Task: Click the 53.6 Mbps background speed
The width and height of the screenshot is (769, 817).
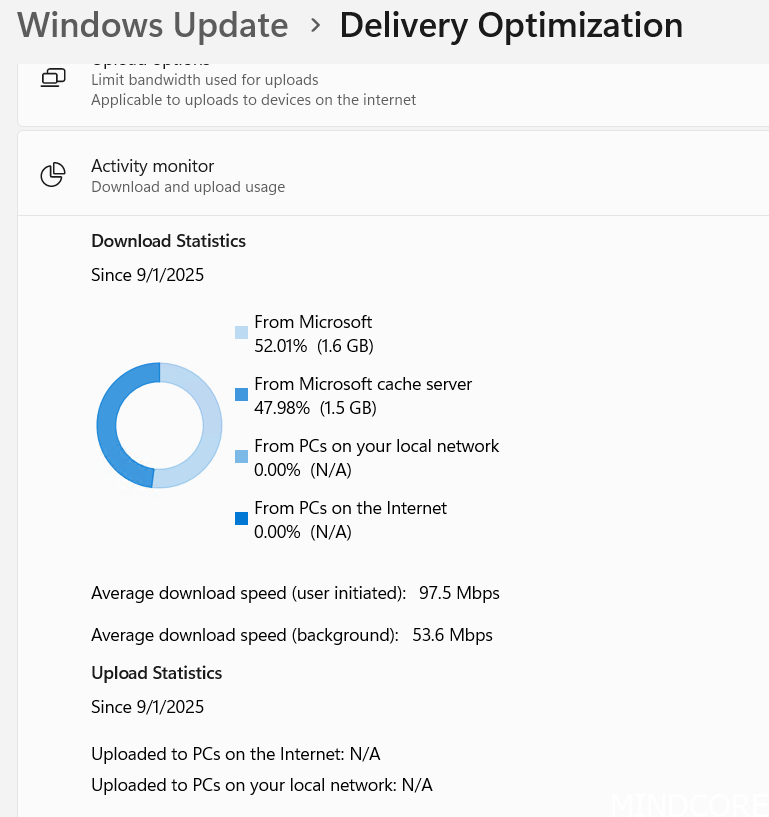Action: [x=452, y=635]
